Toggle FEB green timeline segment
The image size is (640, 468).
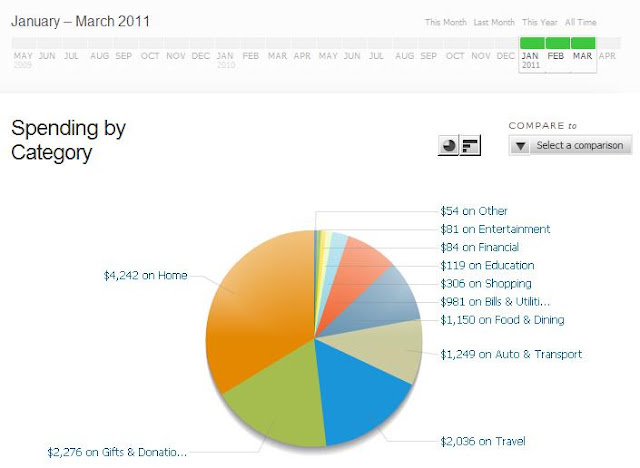tap(558, 43)
